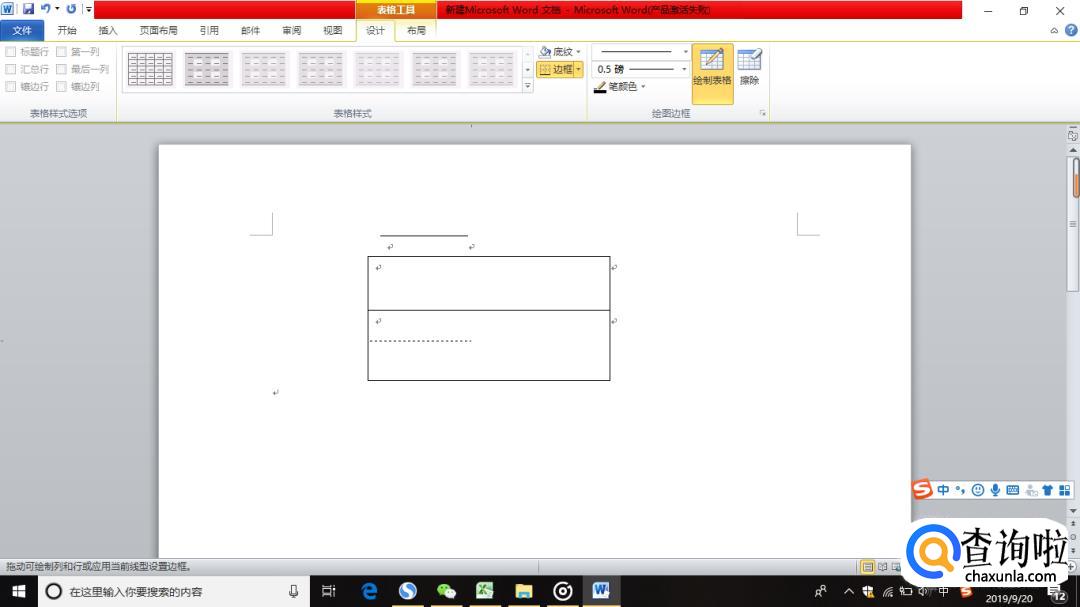1080x607 pixels.
Task: Toggle the 镶边行 banded rows checkbox
Action: click(11, 87)
